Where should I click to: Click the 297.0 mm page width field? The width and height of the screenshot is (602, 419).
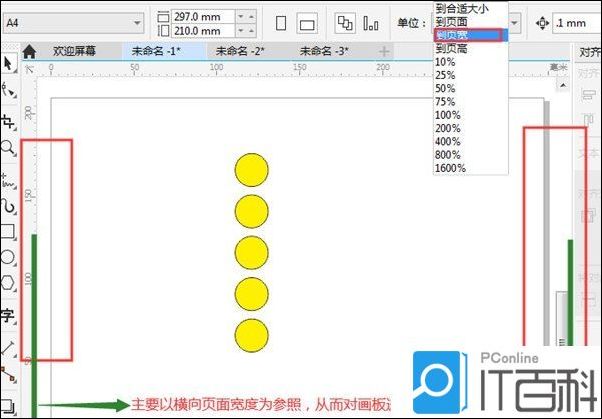coord(203,17)
